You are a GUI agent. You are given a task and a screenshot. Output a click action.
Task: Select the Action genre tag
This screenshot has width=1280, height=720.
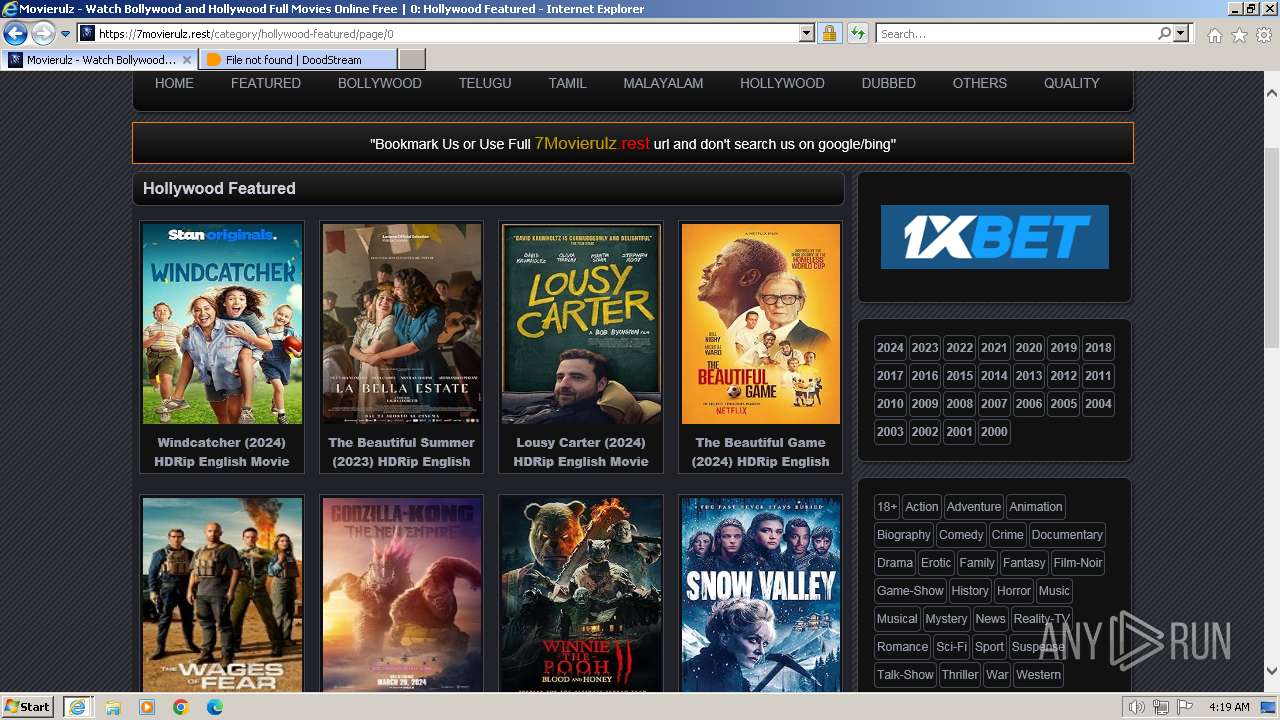[x=922, y=507]
